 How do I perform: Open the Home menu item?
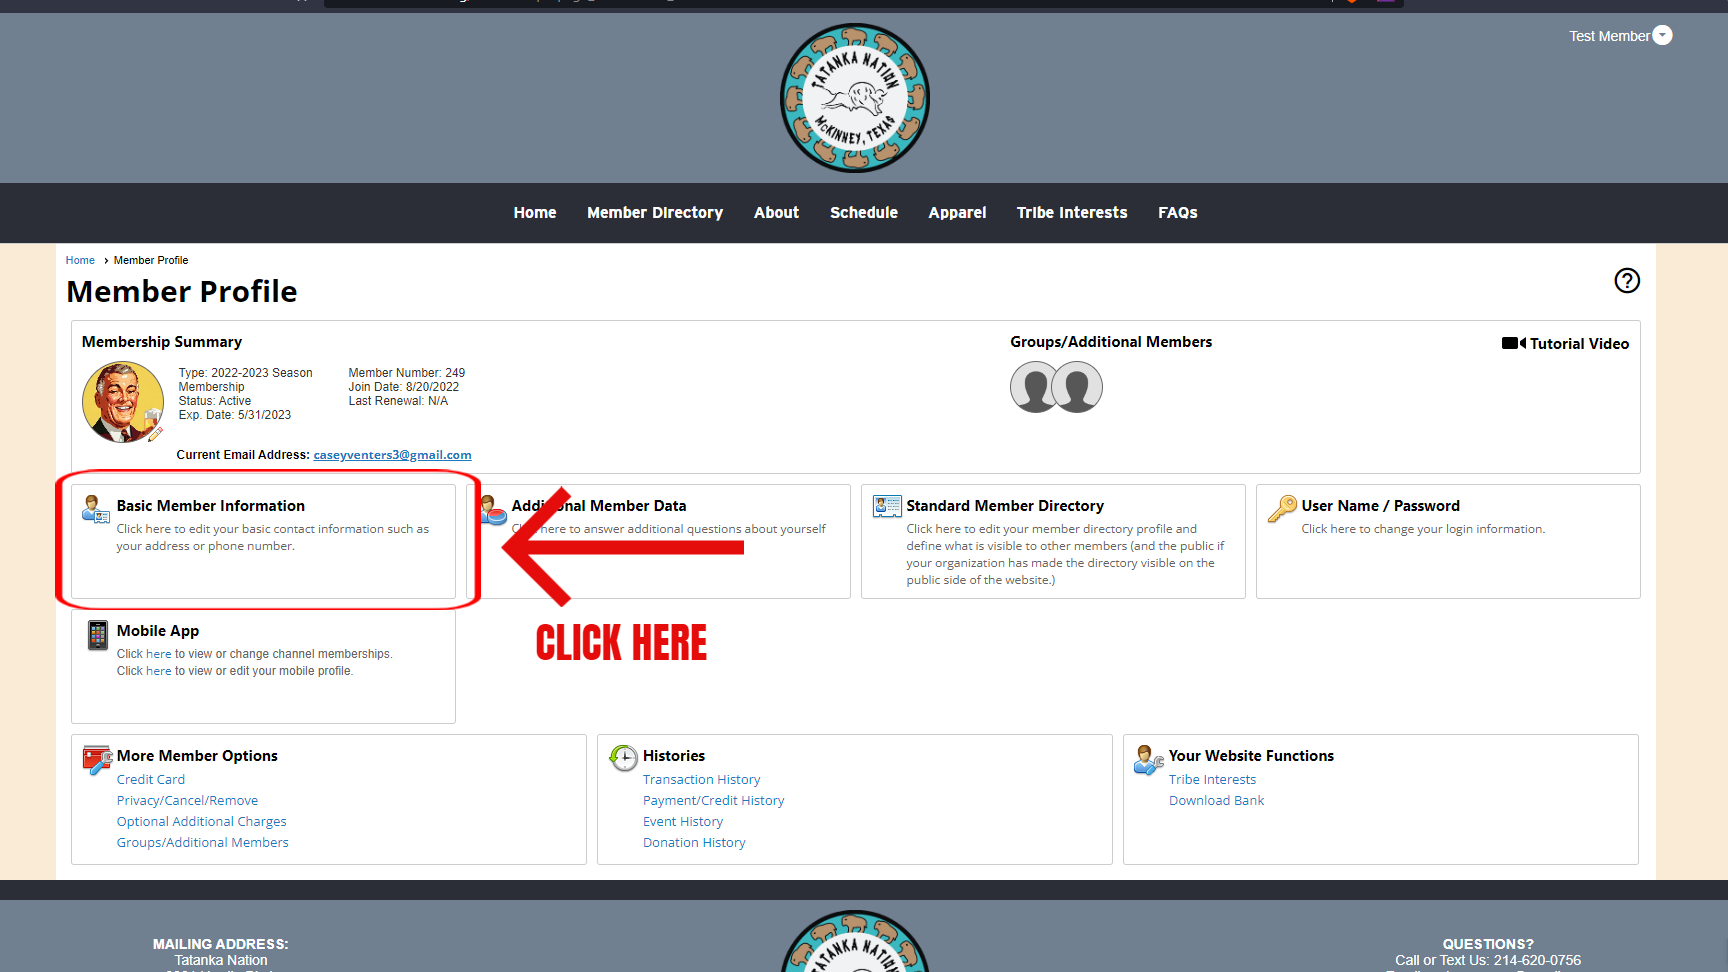coord(535,213)
